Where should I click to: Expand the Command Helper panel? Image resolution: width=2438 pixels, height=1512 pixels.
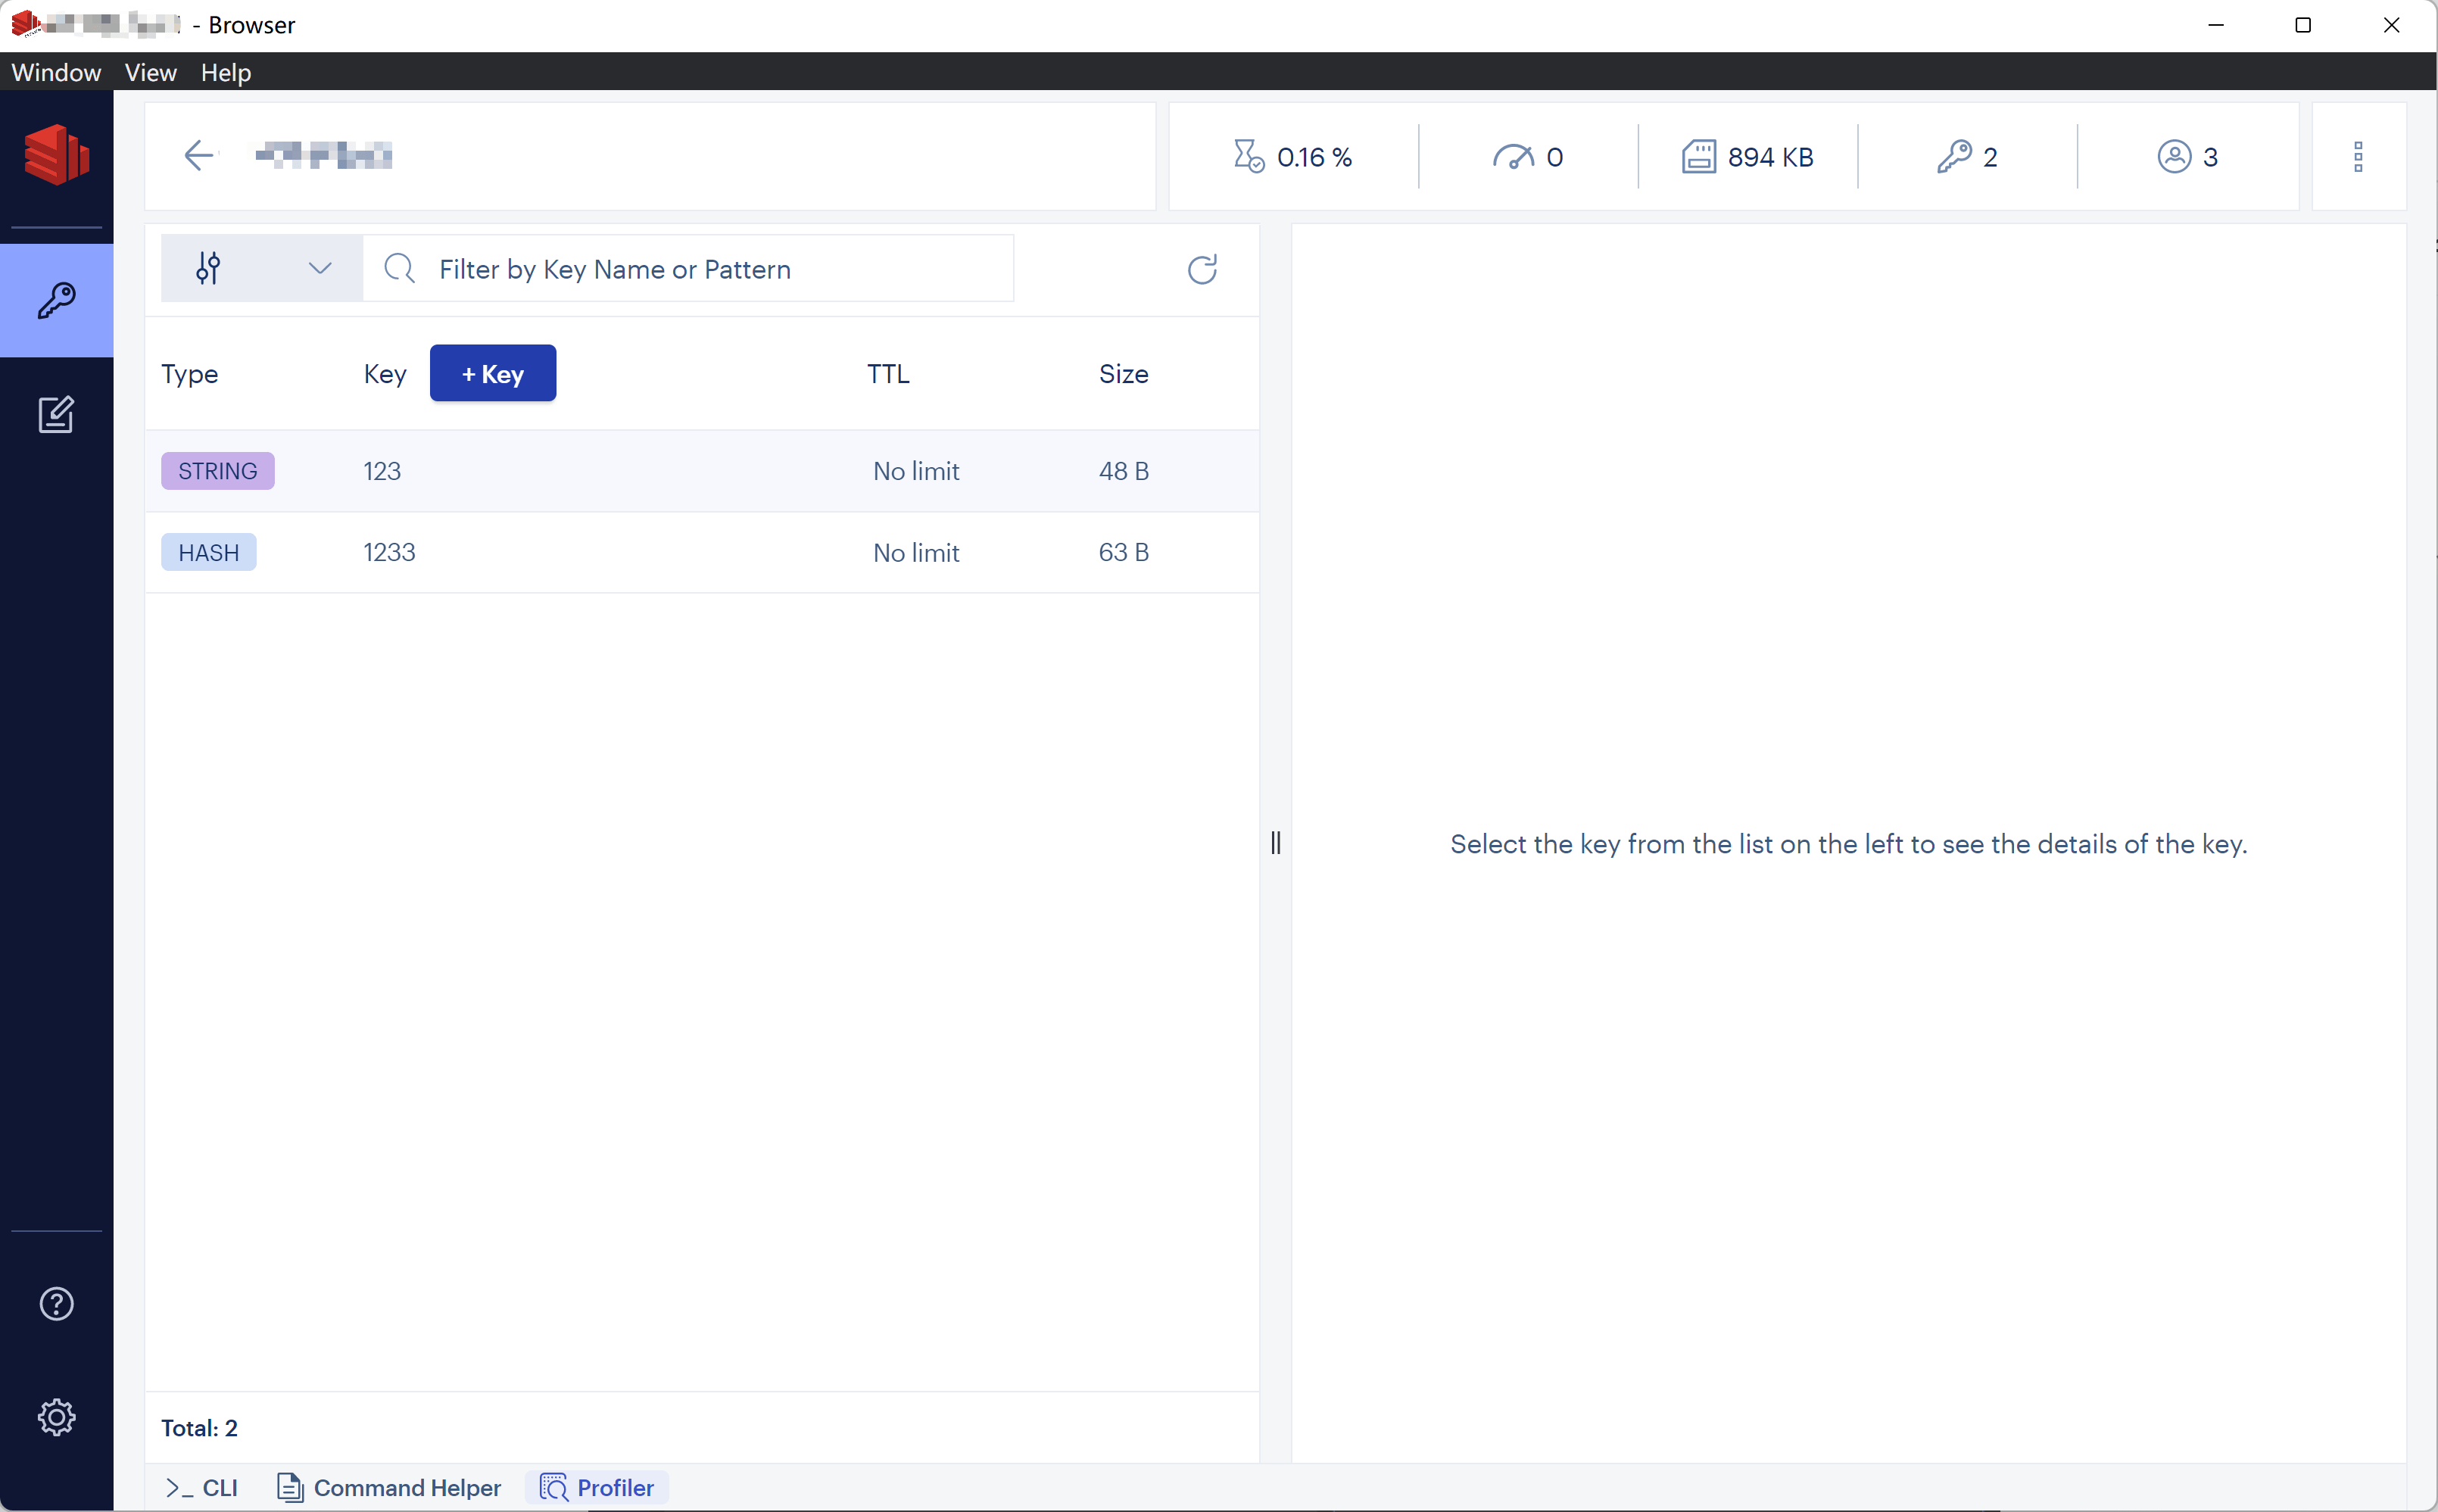click(x=389, y=1487)
